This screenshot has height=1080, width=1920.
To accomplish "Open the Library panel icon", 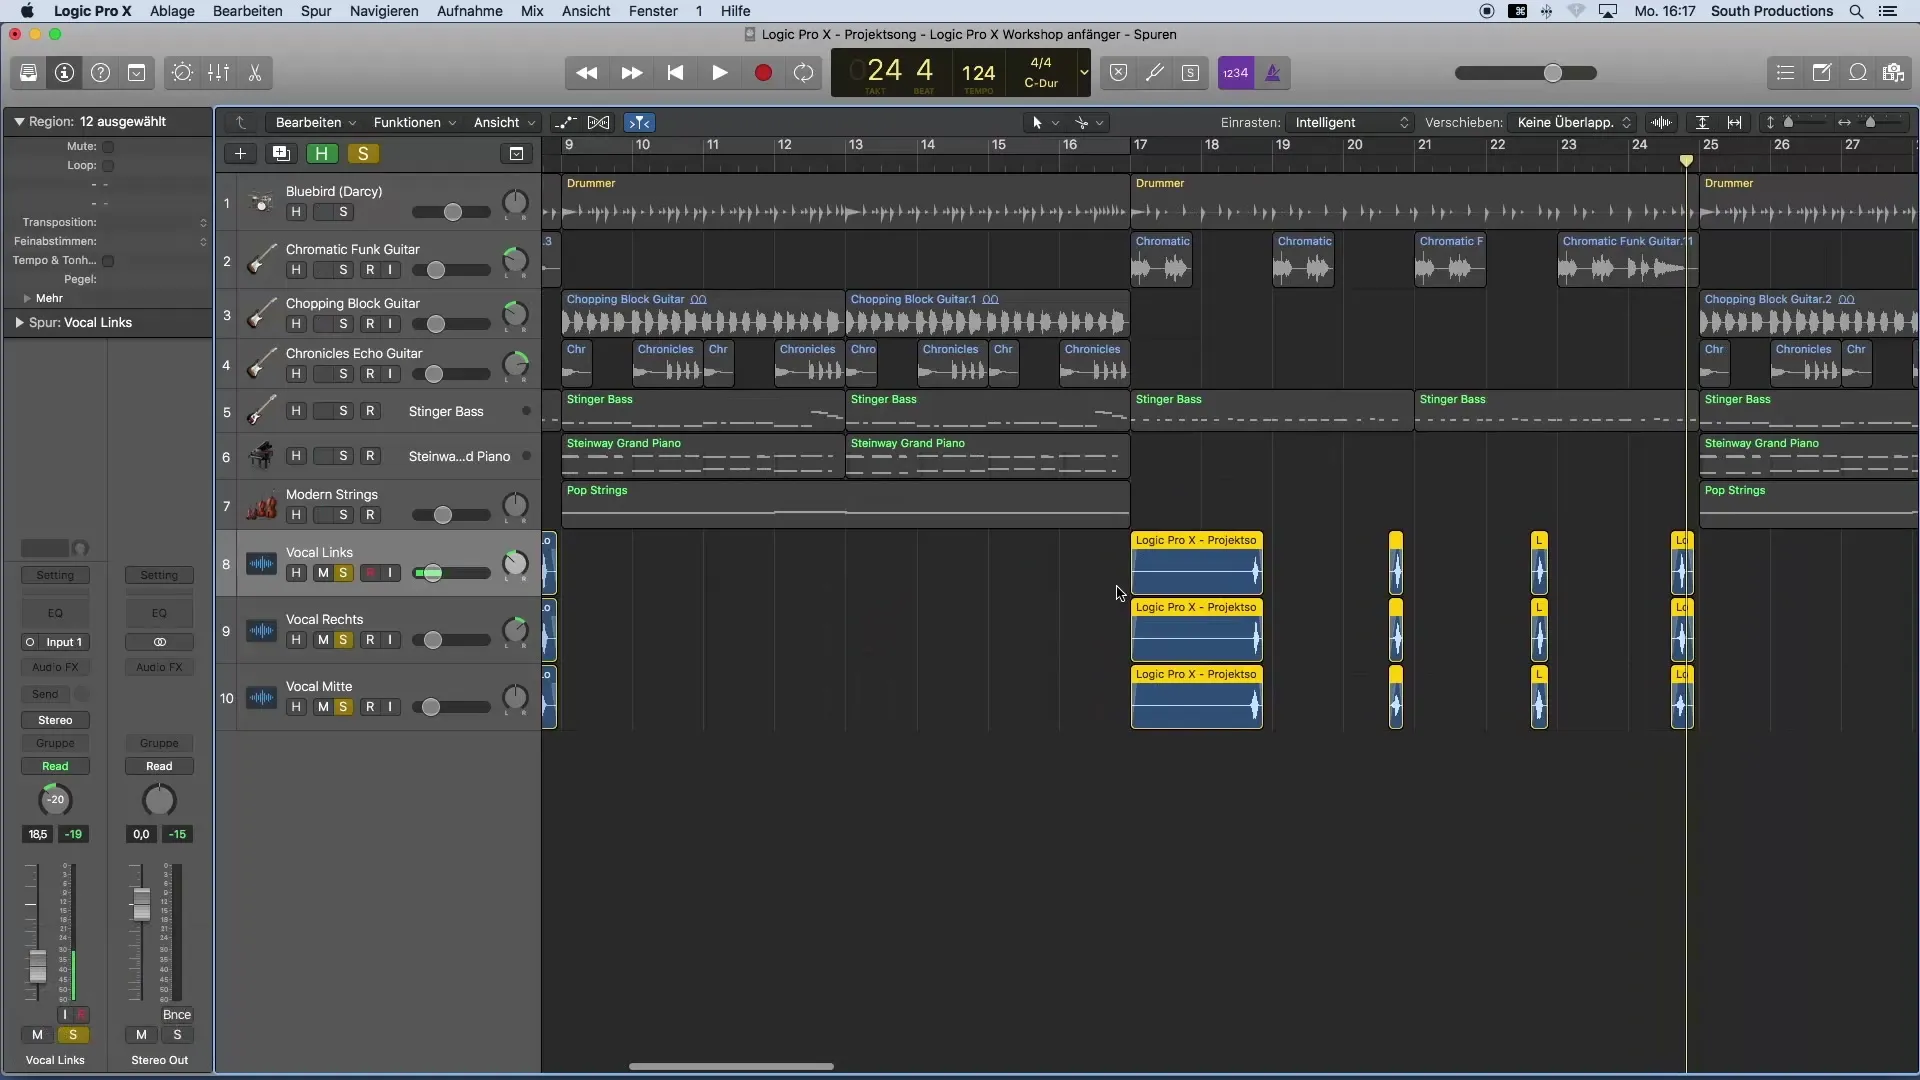I will pos(28,73).
